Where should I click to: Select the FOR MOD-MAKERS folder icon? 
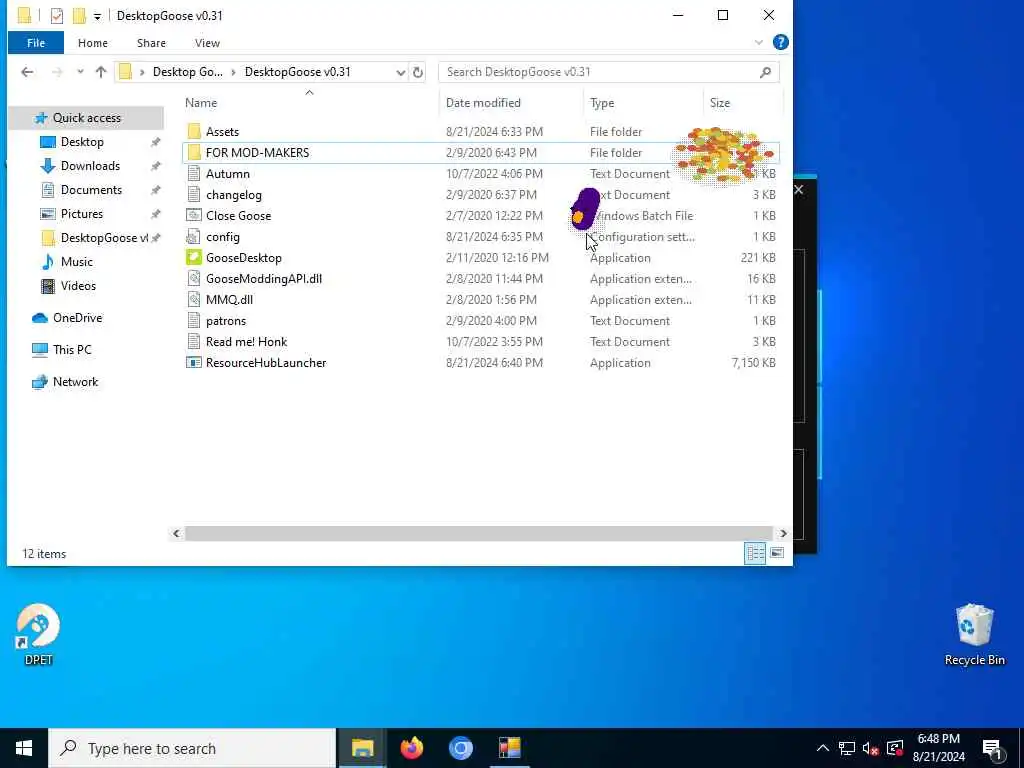pyautogui.click(x=194, y=153)
